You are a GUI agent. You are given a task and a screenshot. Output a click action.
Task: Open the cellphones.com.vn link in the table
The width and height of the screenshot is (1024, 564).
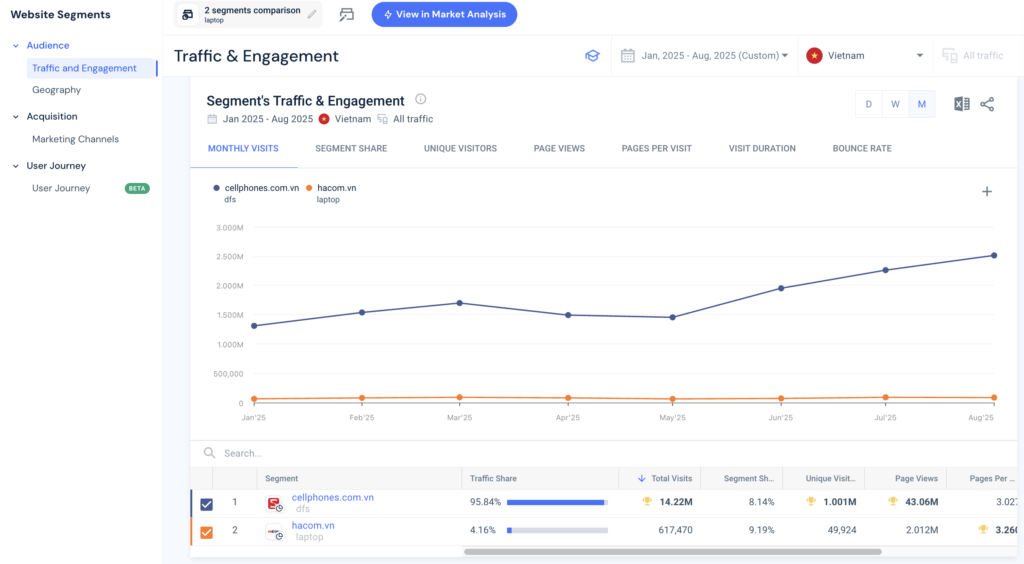click(332, 497)
